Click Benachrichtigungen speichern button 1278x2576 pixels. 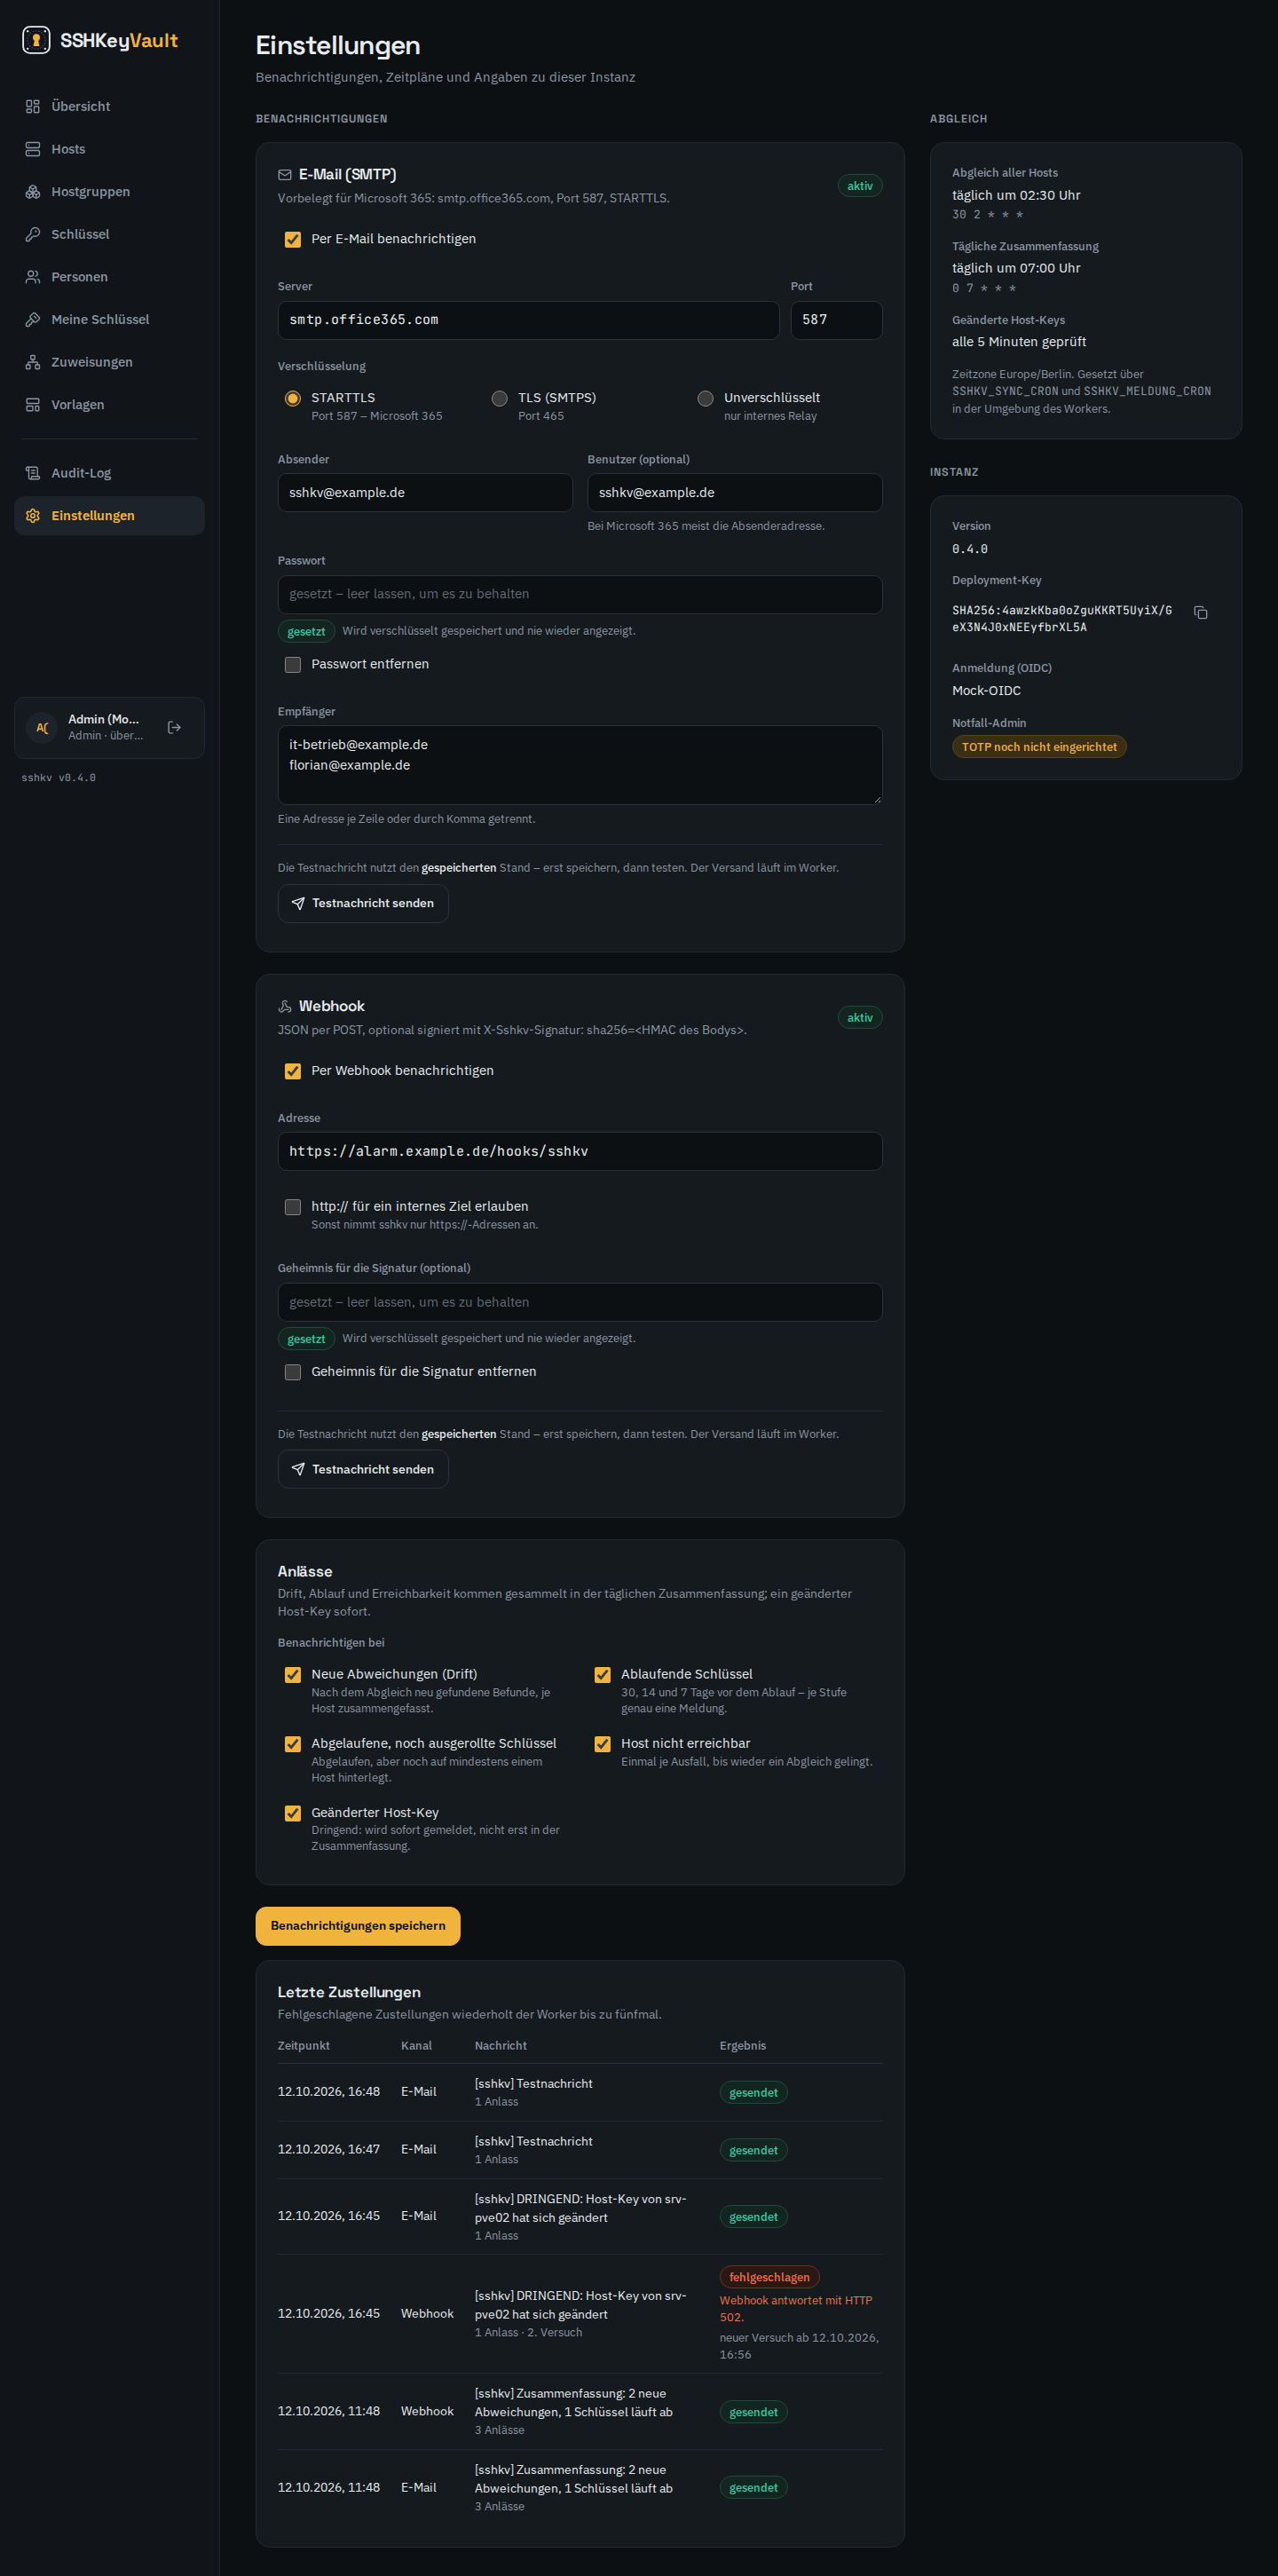pos(358,1926)
